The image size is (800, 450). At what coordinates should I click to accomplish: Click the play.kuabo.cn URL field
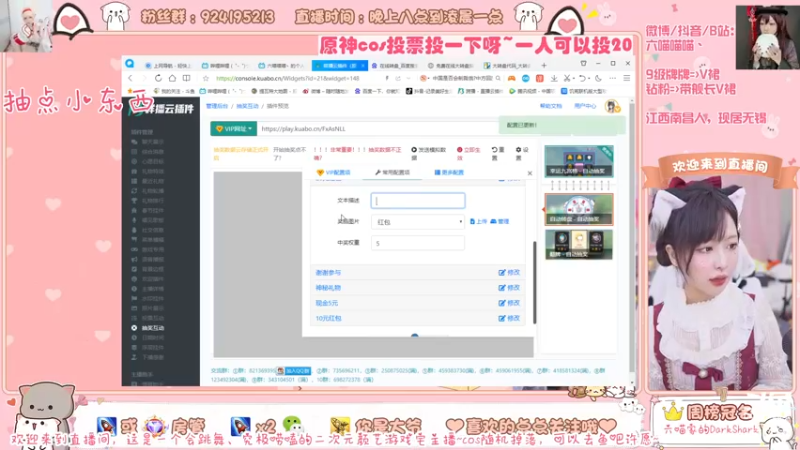tap(378, 129)
